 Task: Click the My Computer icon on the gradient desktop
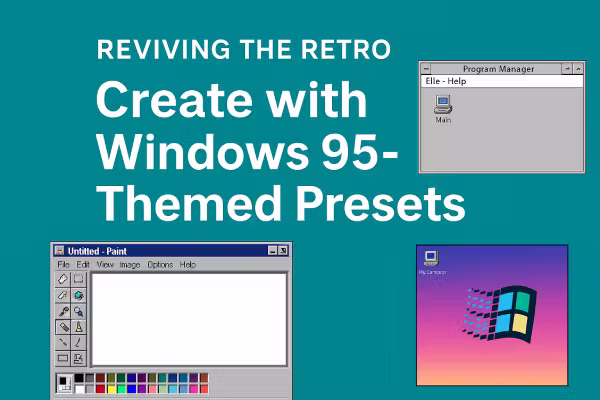coord(432,263)
